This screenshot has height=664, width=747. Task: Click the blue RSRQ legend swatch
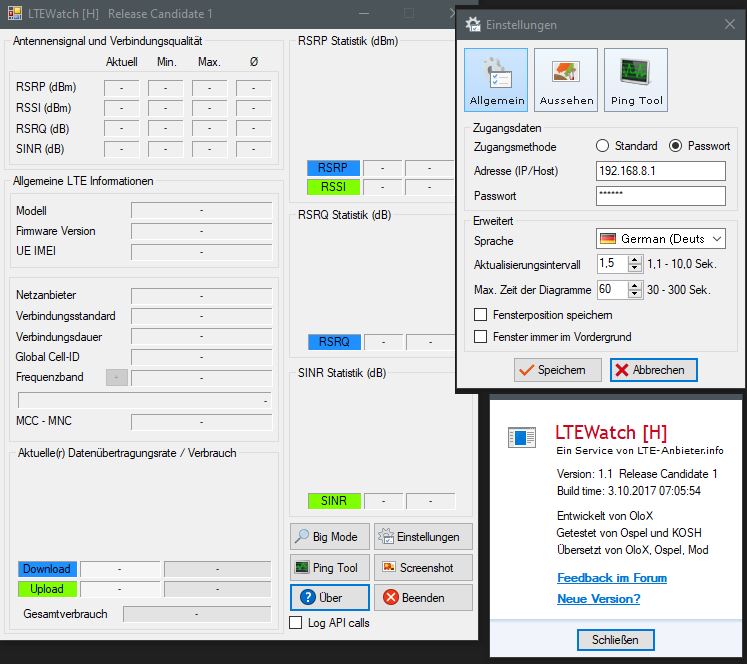334,342
